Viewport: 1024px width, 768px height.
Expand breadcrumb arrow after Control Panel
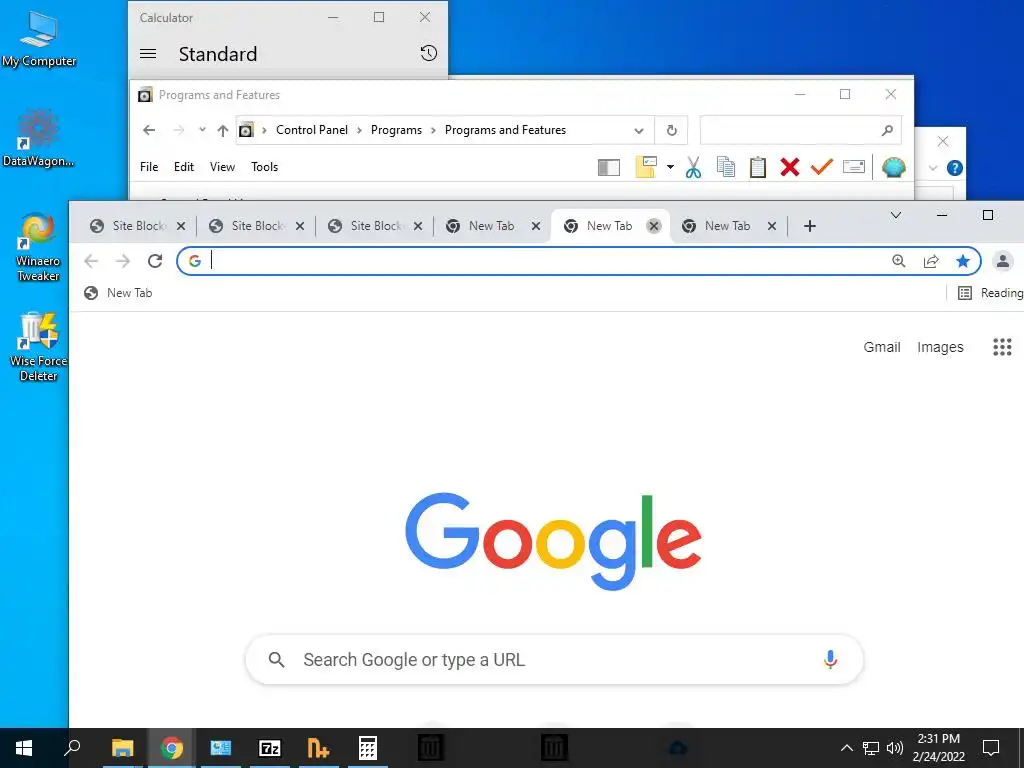coord(359,131)
